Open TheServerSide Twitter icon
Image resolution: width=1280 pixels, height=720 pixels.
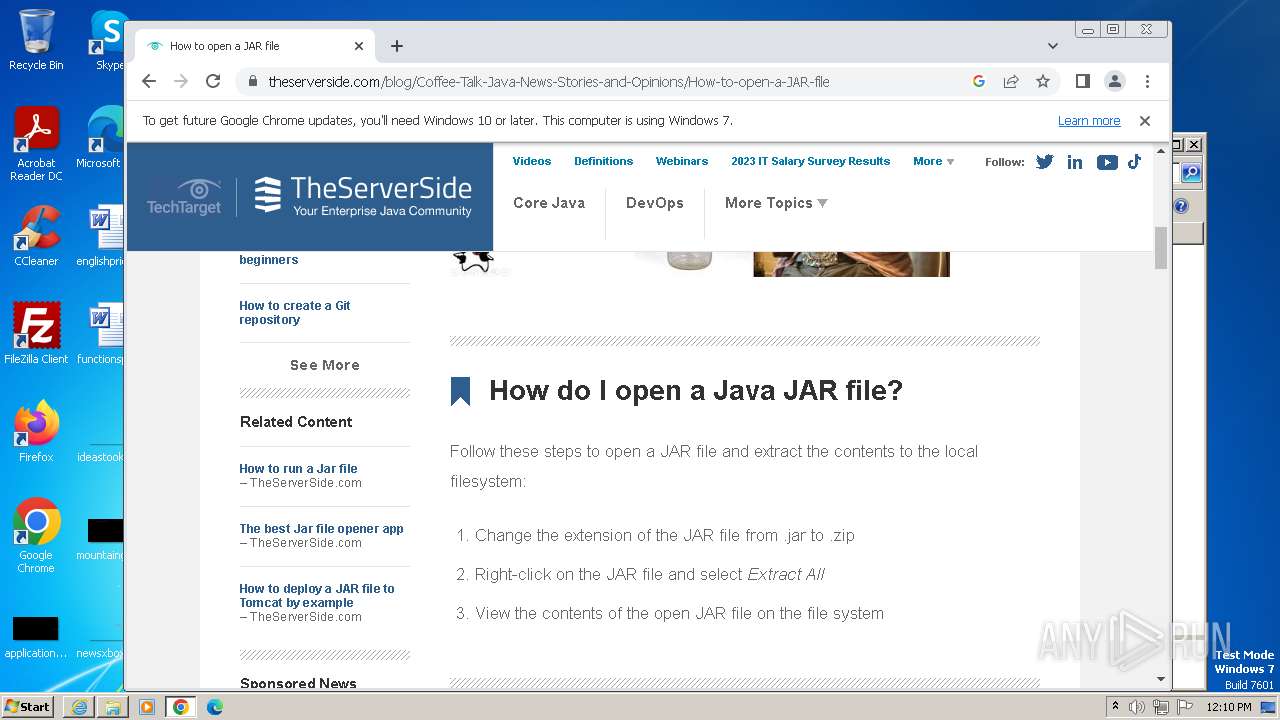[x=1045, y=162]
